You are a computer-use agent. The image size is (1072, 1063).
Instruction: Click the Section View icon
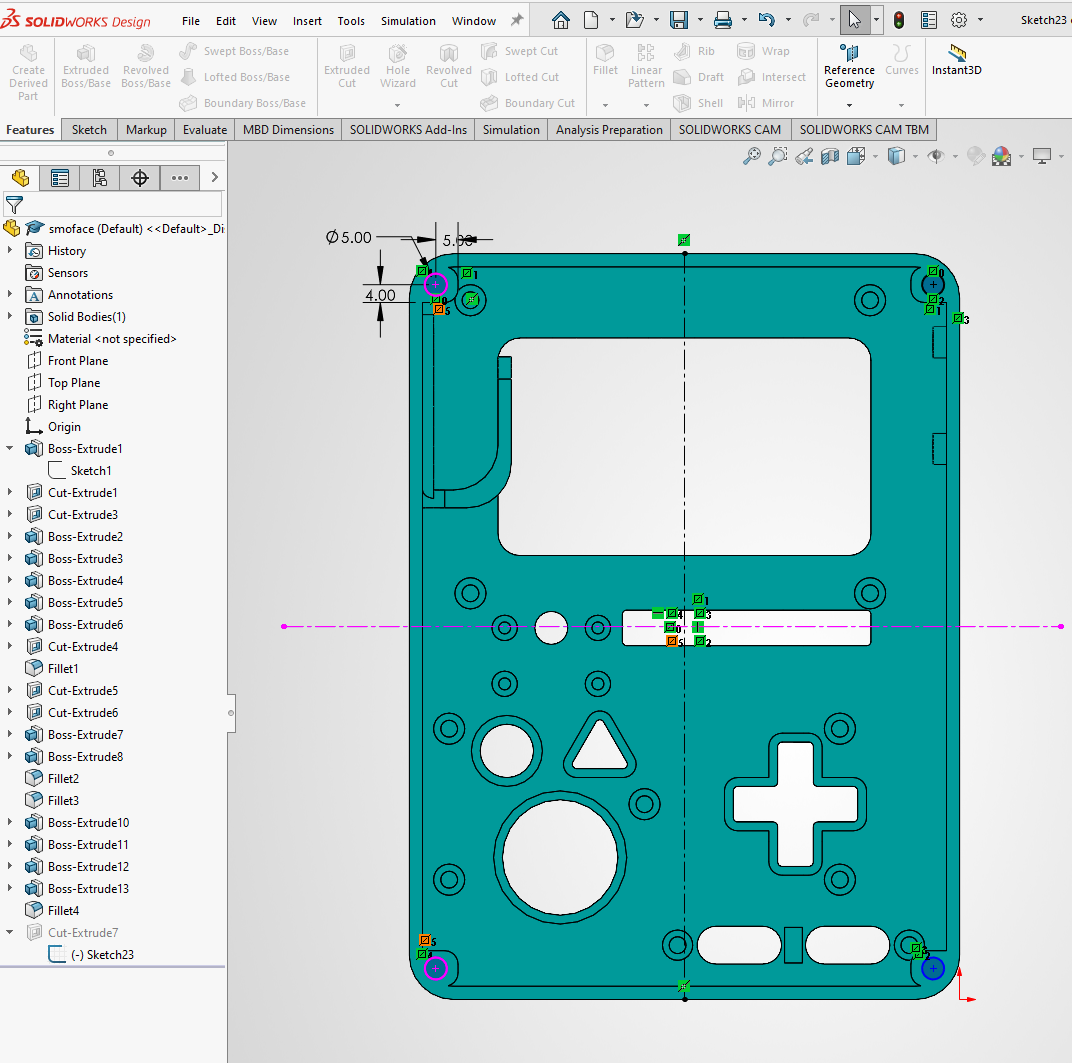click(x=830, y=157)
